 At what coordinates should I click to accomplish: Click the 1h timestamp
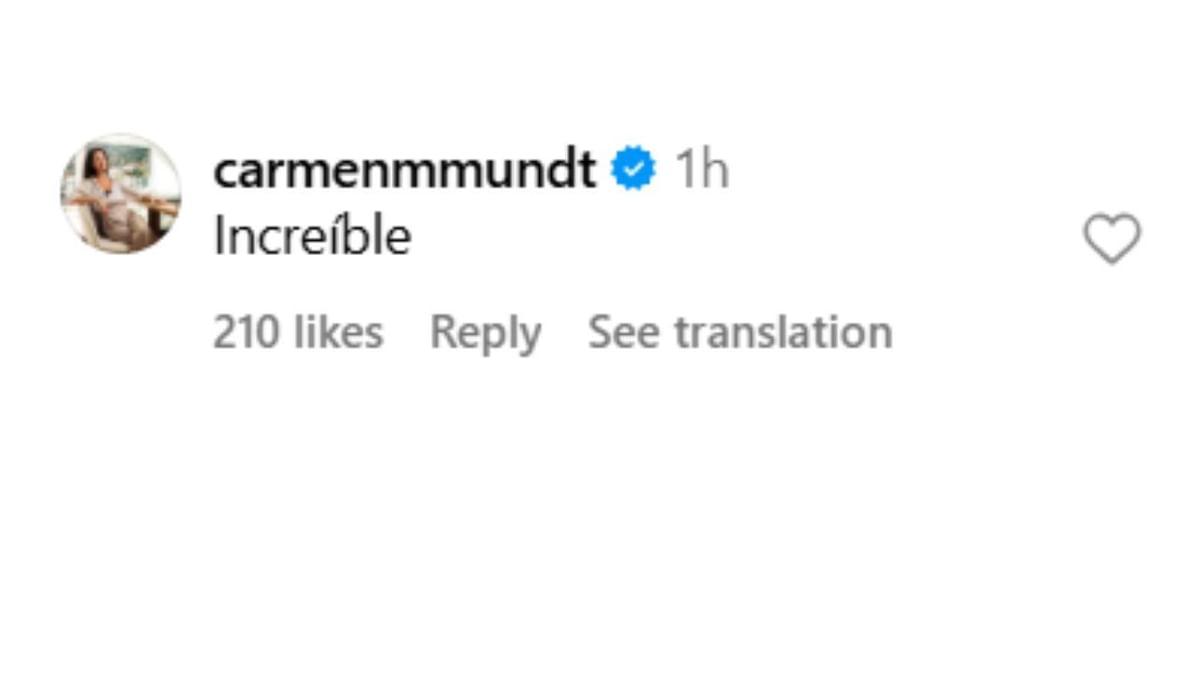click(x=702, y=169)
